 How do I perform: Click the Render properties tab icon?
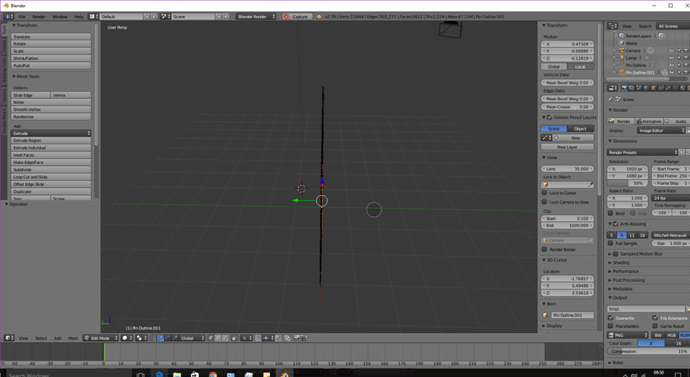pyautogui.click(x=624, y=88)
